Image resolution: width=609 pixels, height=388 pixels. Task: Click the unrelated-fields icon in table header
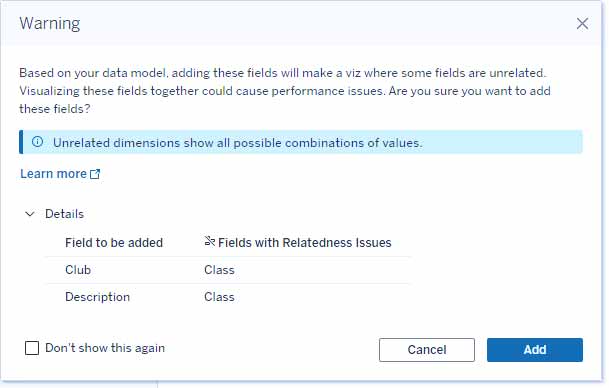click(x=209, y=241)
